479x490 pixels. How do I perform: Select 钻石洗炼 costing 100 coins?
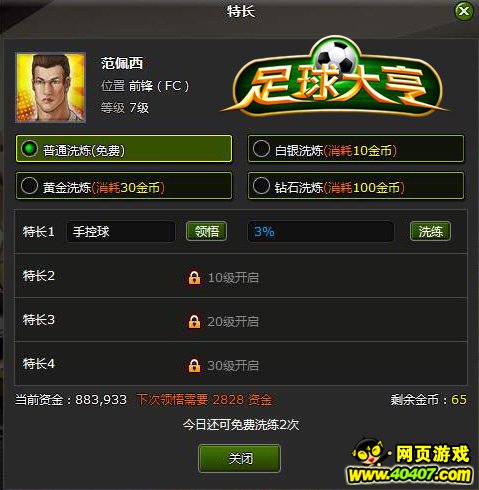(356, 186)
